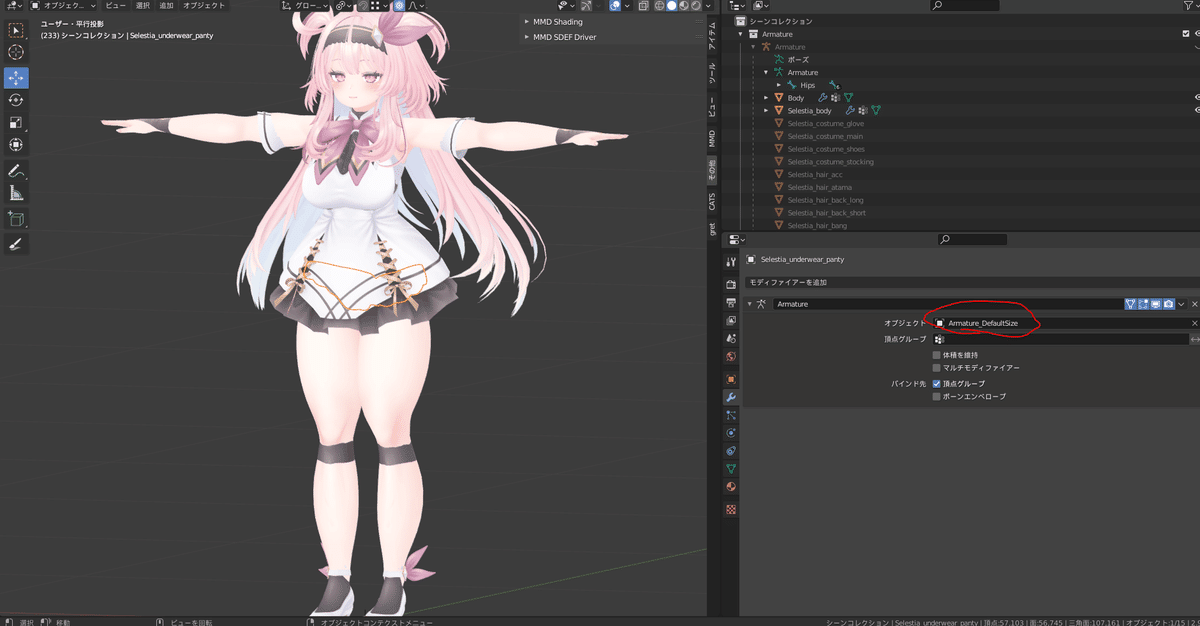Select the Transform tool
The height and width of the screenshot is (626, 1200).
[17, 145]
